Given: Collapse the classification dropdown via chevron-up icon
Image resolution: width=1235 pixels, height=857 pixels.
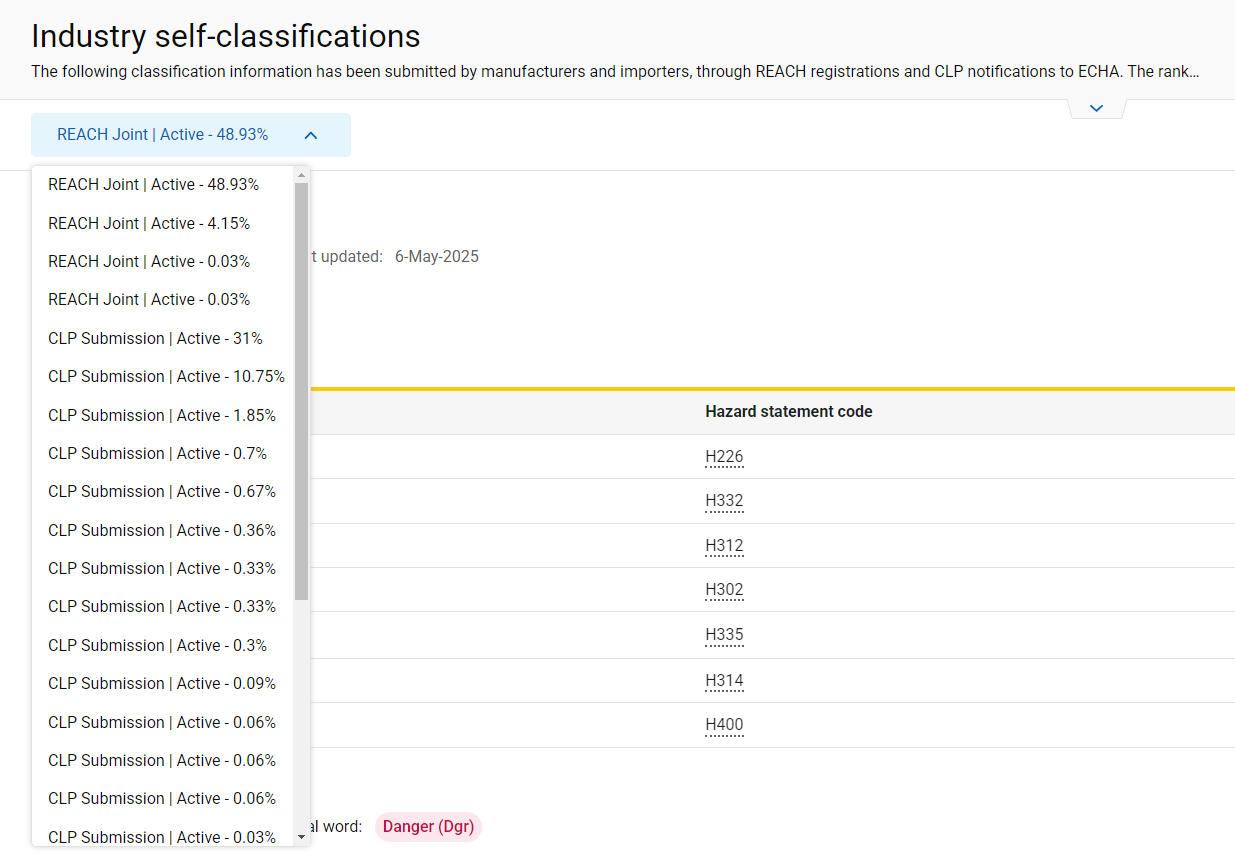Looking at the screenshot, I should pos(310,135).
